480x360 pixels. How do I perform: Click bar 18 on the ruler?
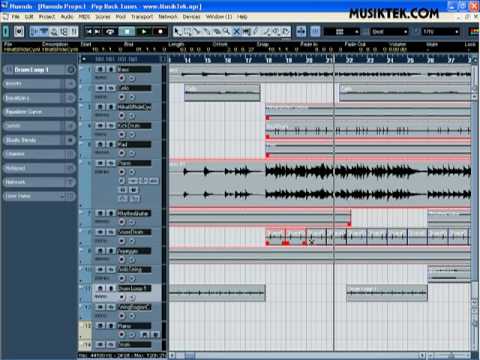[269, 60]
